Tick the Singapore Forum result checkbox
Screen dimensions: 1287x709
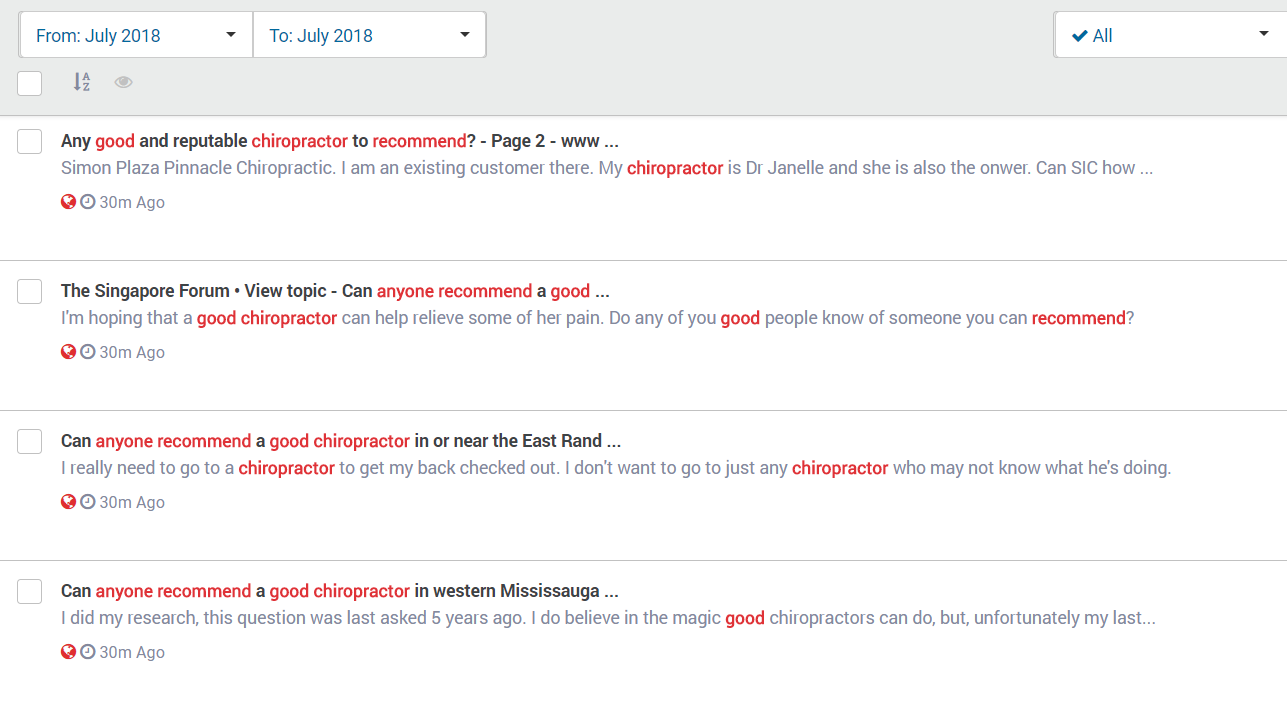[30, 292]
